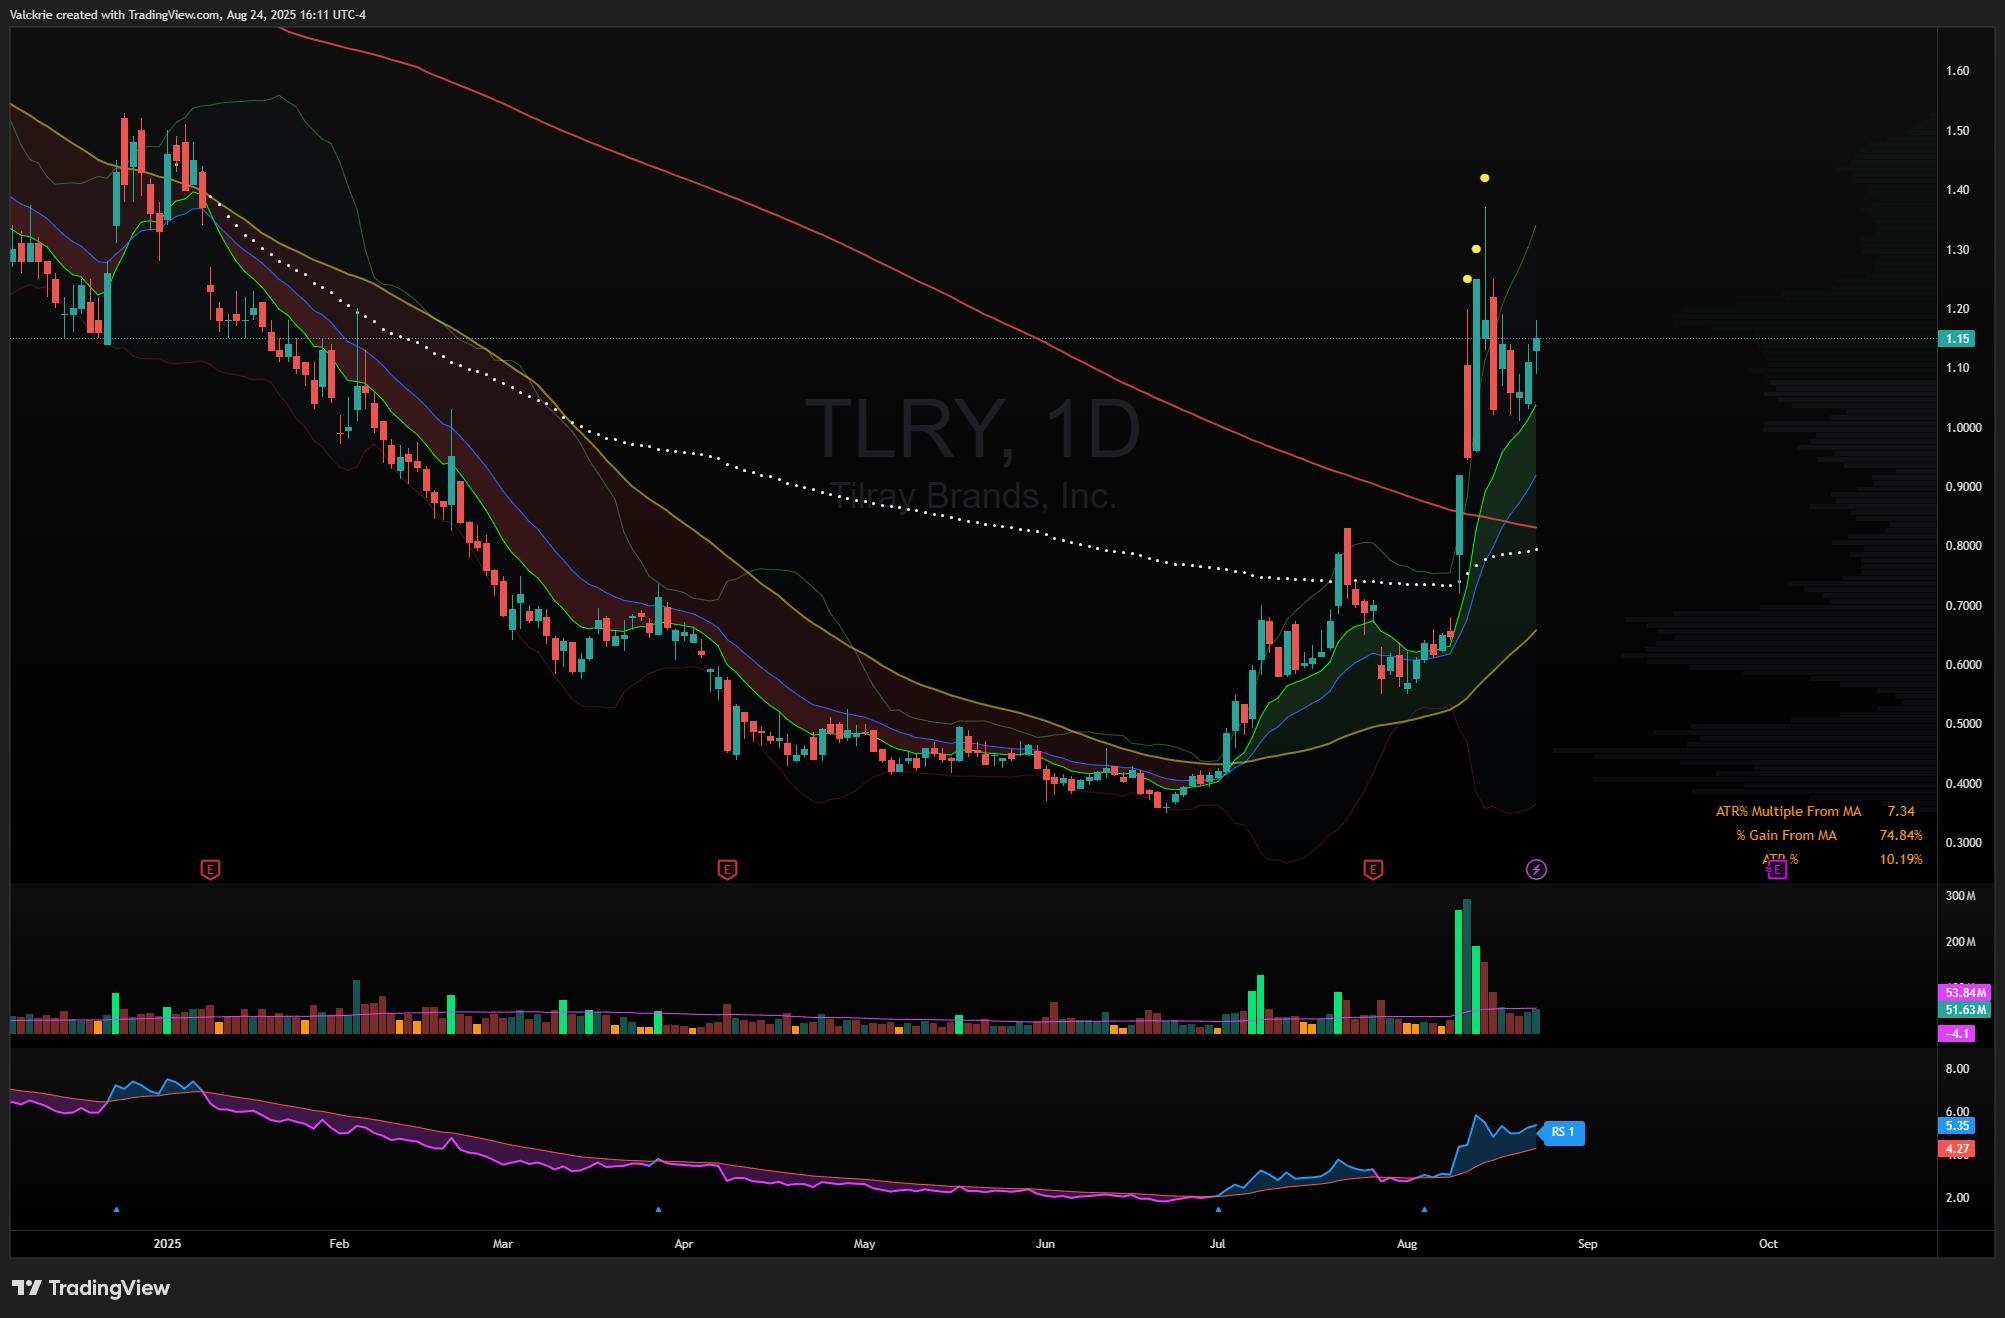Click the earnings E marker in April
Screen dimensions: 2005x1318
tap(727, 869)
